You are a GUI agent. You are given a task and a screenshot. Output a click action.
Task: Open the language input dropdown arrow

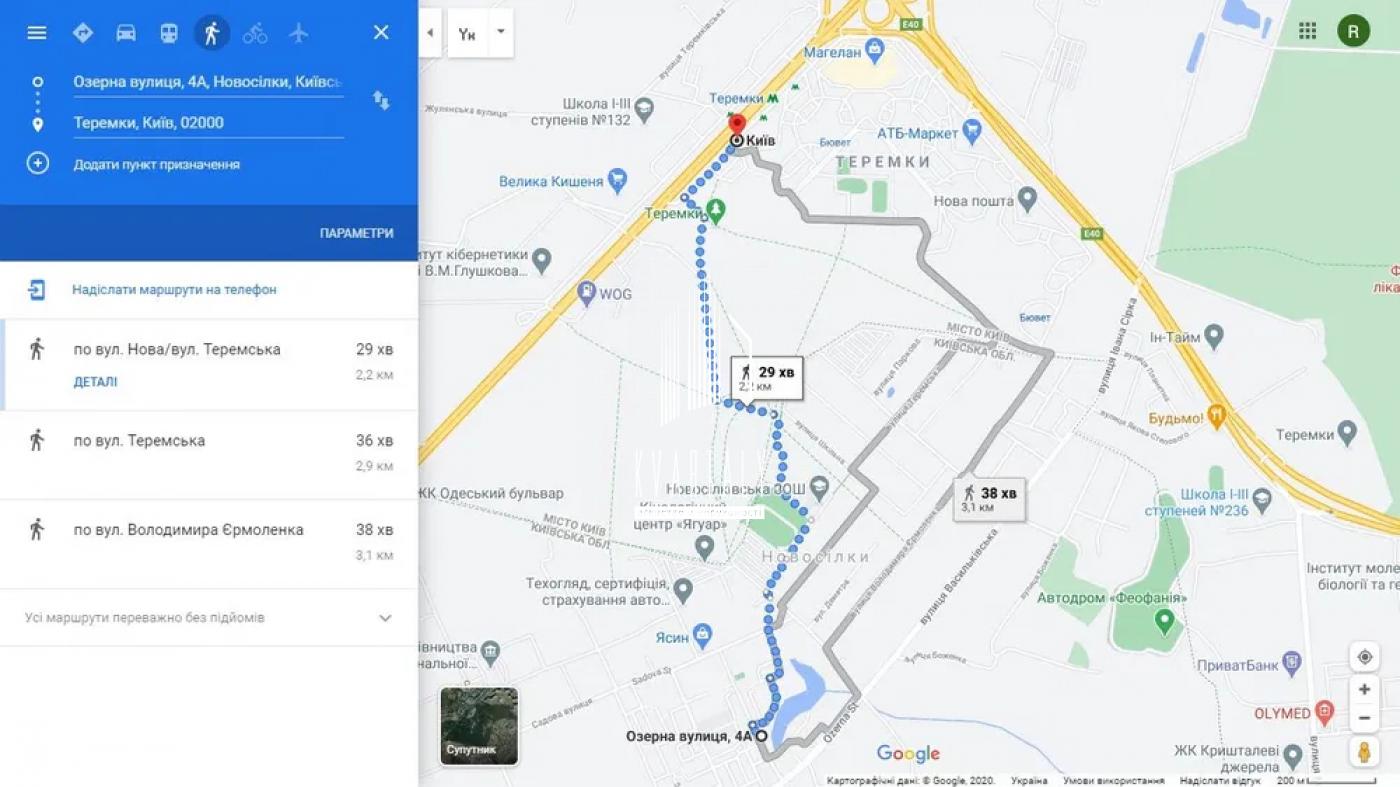501,33
